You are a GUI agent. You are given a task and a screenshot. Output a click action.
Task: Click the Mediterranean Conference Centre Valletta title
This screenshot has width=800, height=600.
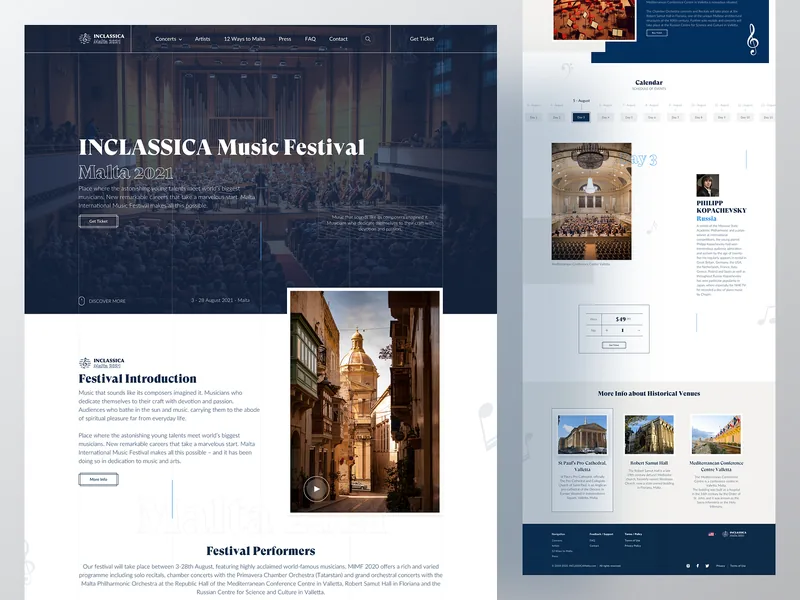(716, 466)
